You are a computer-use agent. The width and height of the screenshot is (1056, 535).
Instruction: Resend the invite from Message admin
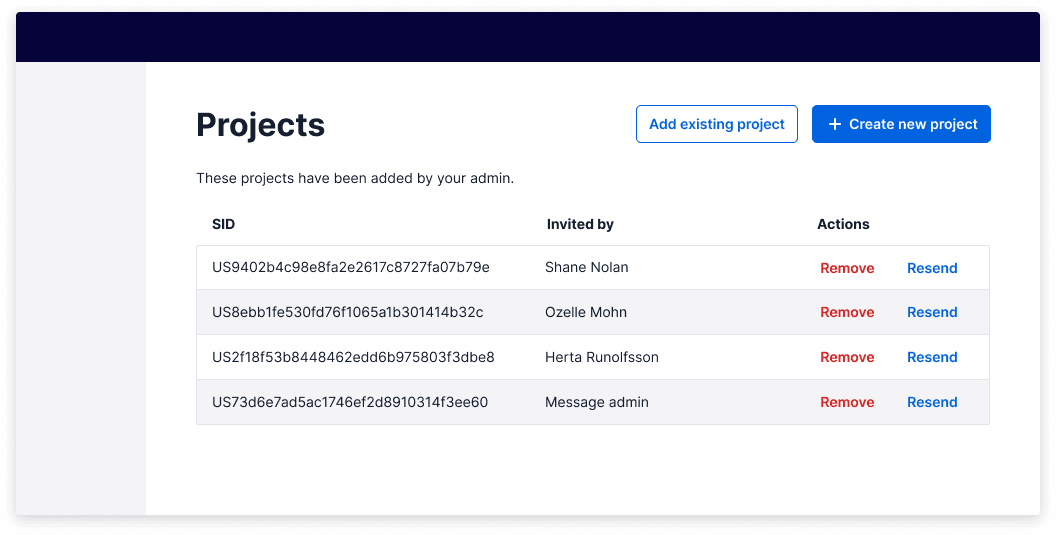[932, 402]
